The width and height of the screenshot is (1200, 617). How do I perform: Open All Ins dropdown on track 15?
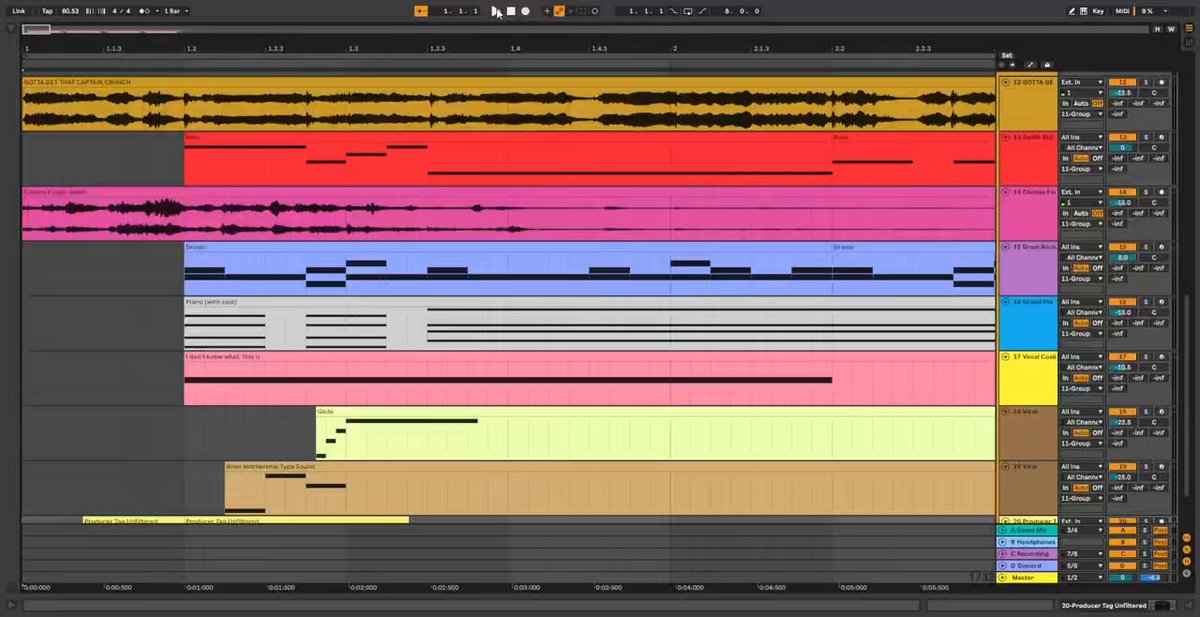click(1082, 247)
